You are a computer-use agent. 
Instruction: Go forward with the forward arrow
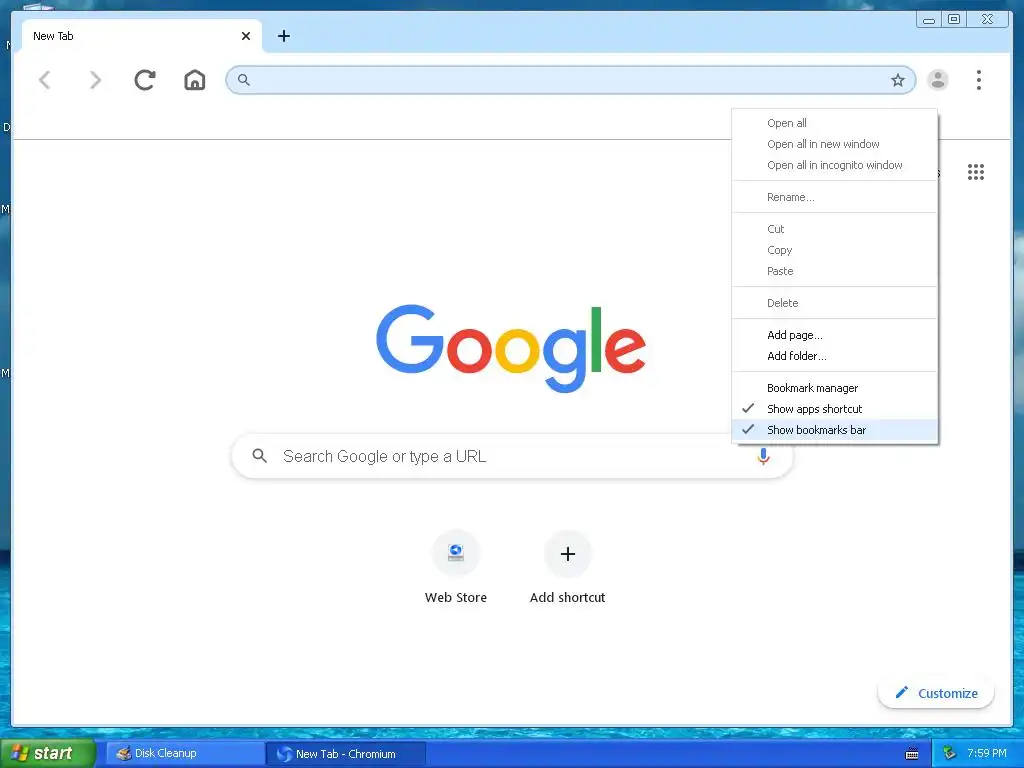(x=95, y=80)
